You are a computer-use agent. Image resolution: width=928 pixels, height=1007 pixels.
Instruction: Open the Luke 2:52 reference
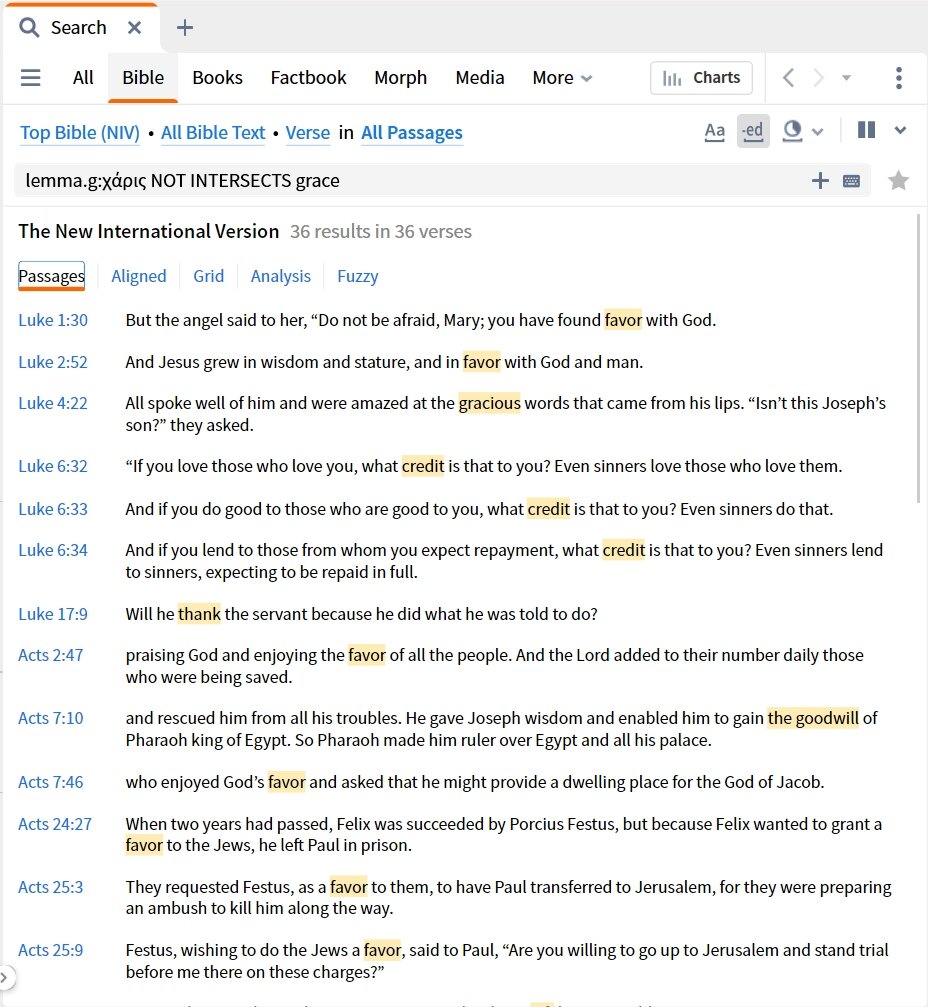click(x=53, y=362)
